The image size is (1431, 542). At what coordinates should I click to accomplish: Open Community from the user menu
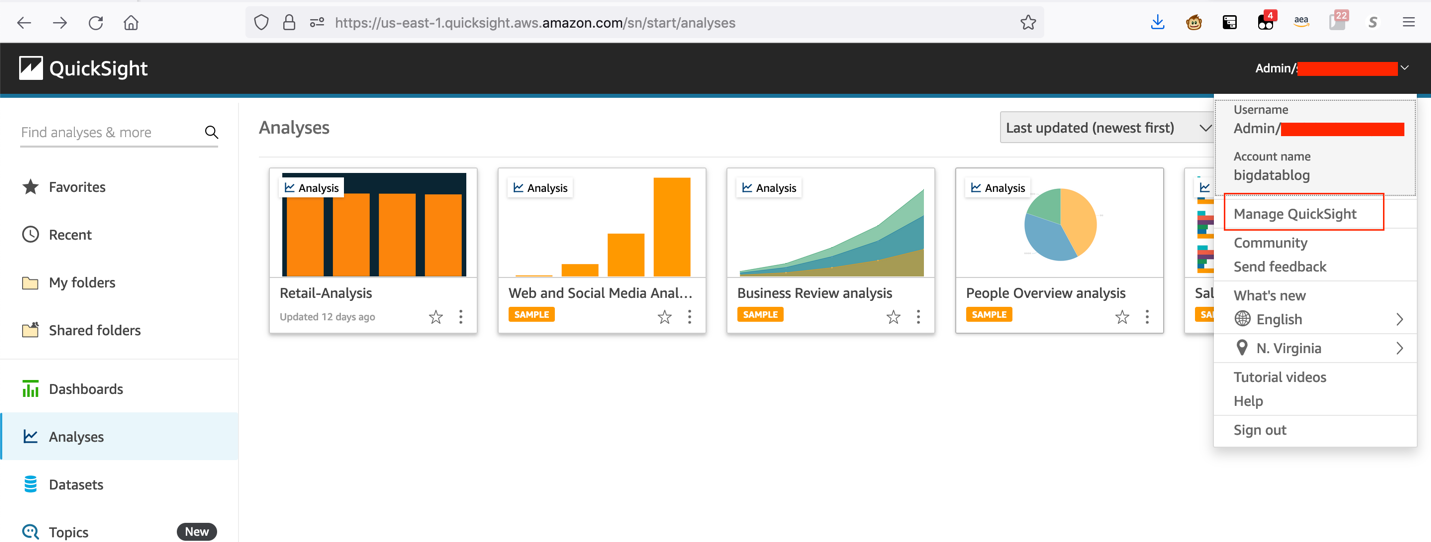pyautogui.click(x=1270, y=243)
